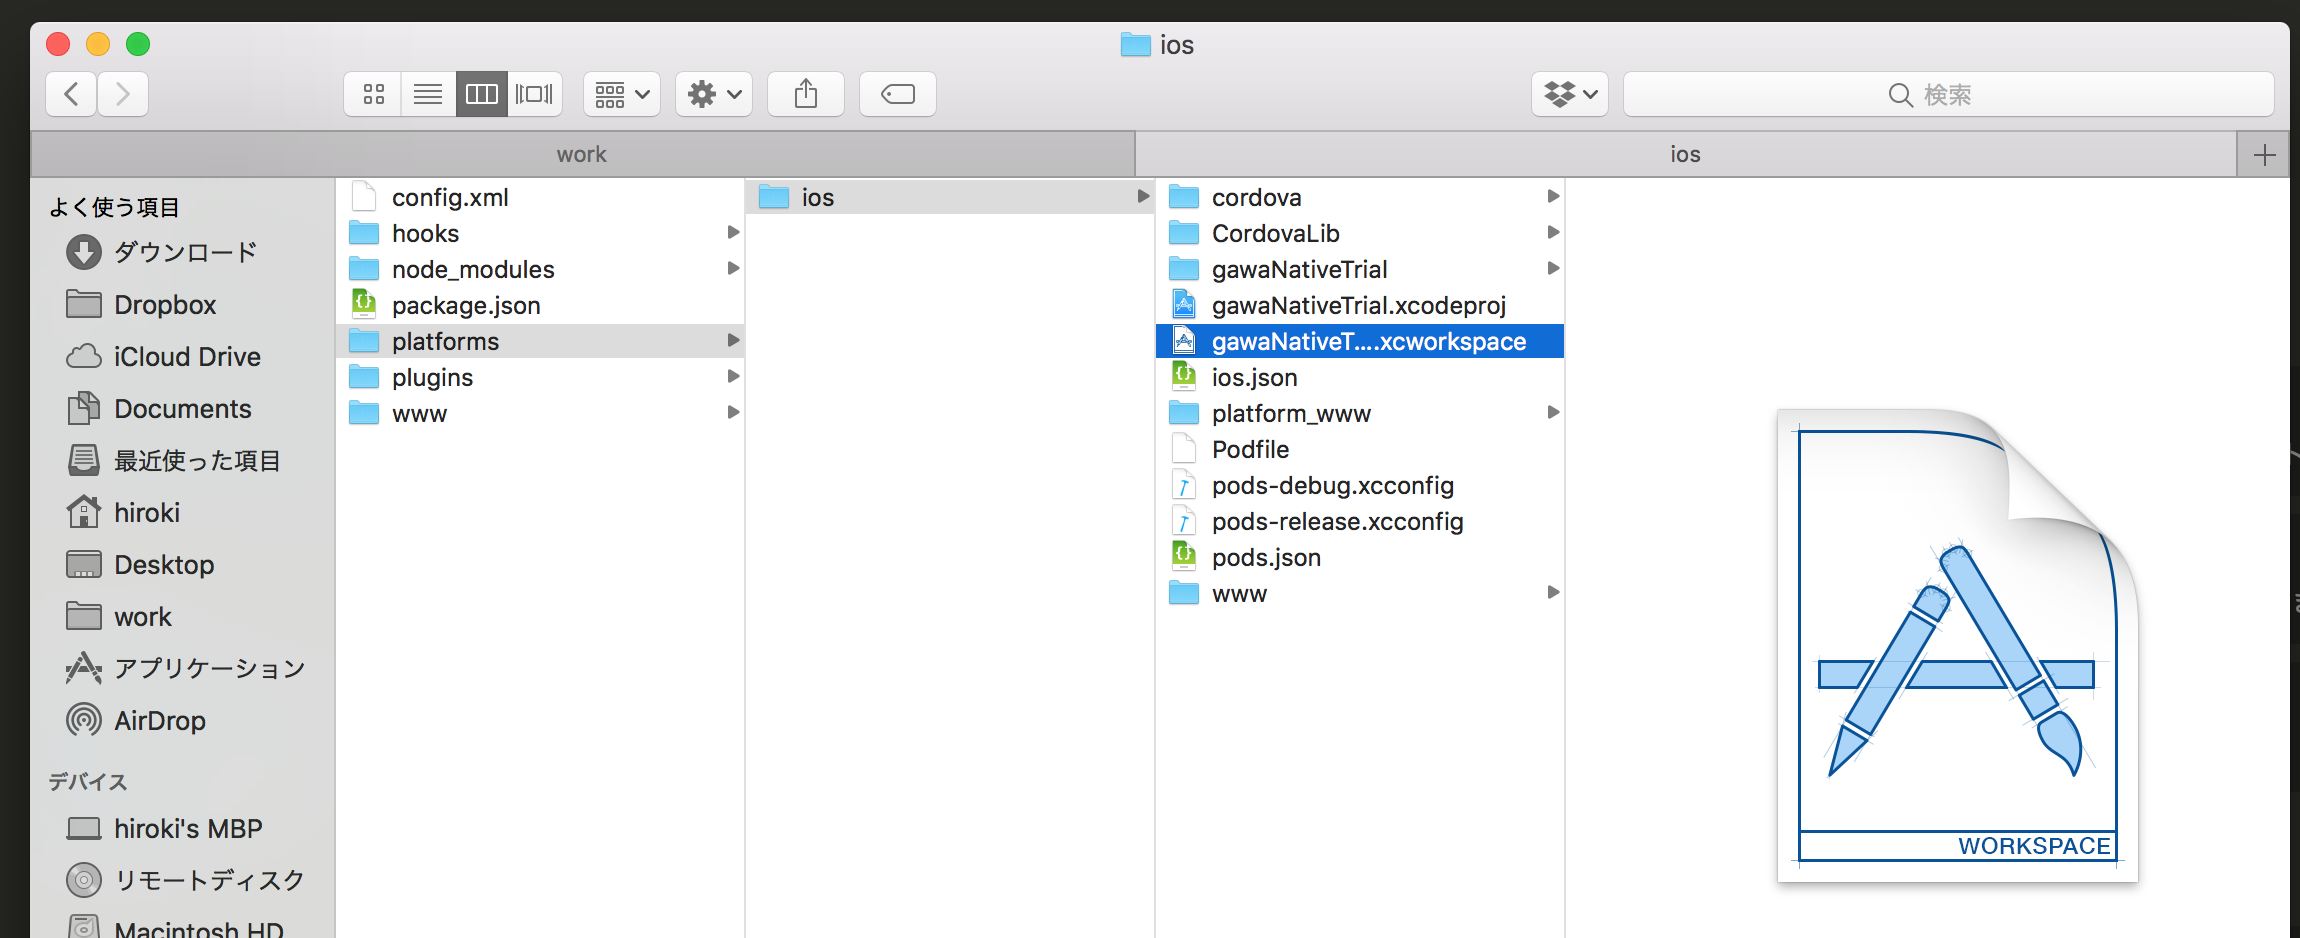Expand the node_modules folder arrow
The width and height of the screenshot is (2300, 938).
pyautogui.click(x=733, y=268)
